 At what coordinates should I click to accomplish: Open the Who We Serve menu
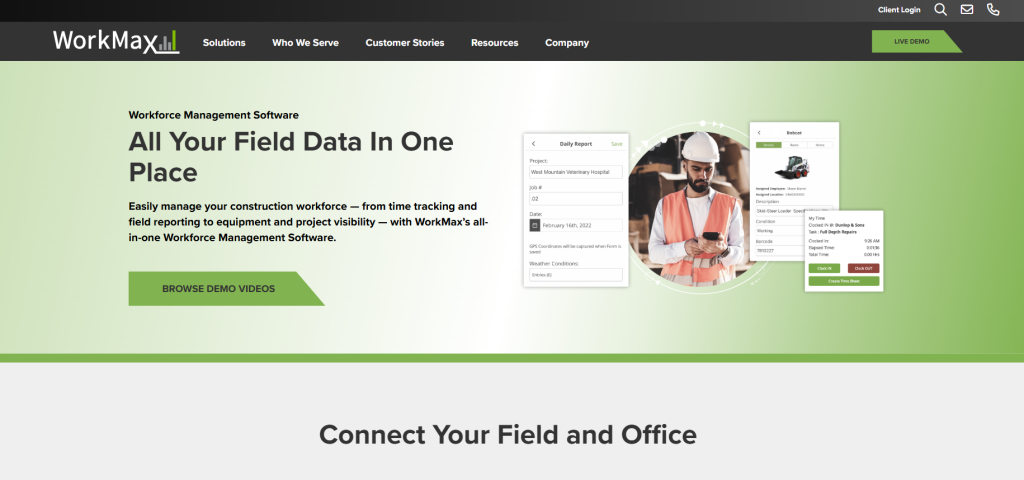305,42
